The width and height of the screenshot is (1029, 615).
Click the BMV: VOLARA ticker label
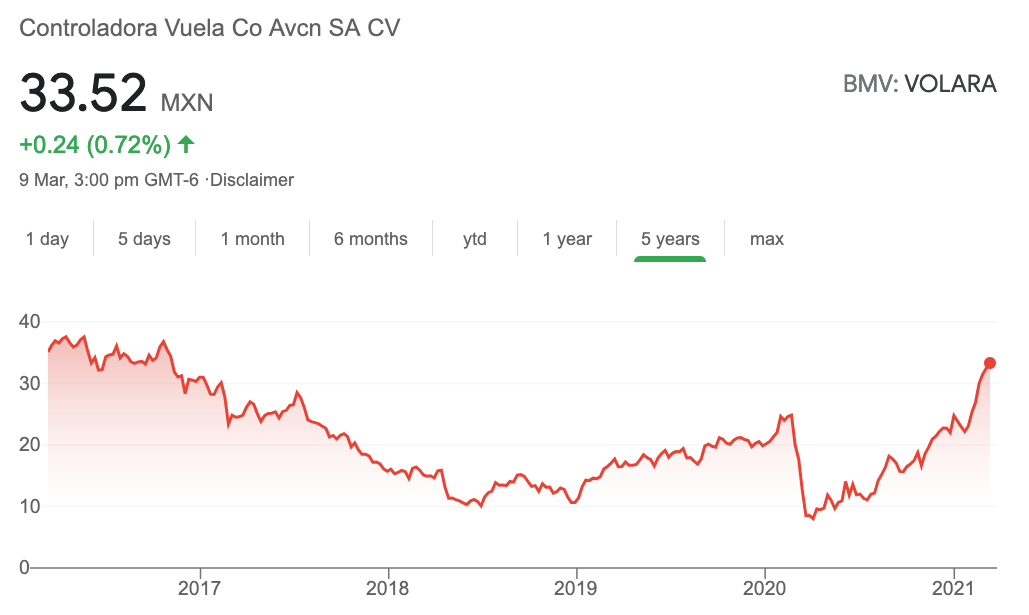[920, 84]
